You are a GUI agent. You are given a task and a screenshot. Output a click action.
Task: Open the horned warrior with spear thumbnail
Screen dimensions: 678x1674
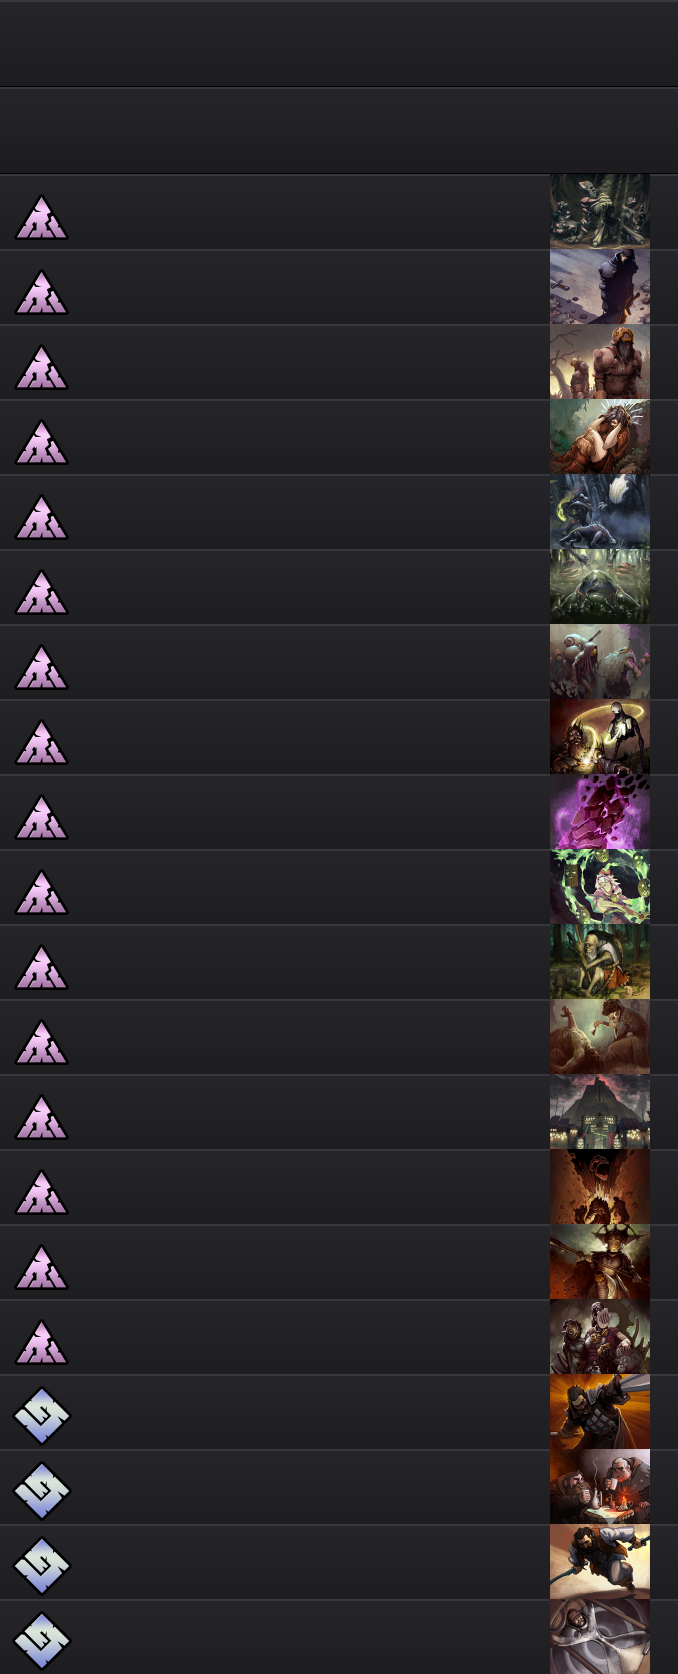tap(600, 1262)
